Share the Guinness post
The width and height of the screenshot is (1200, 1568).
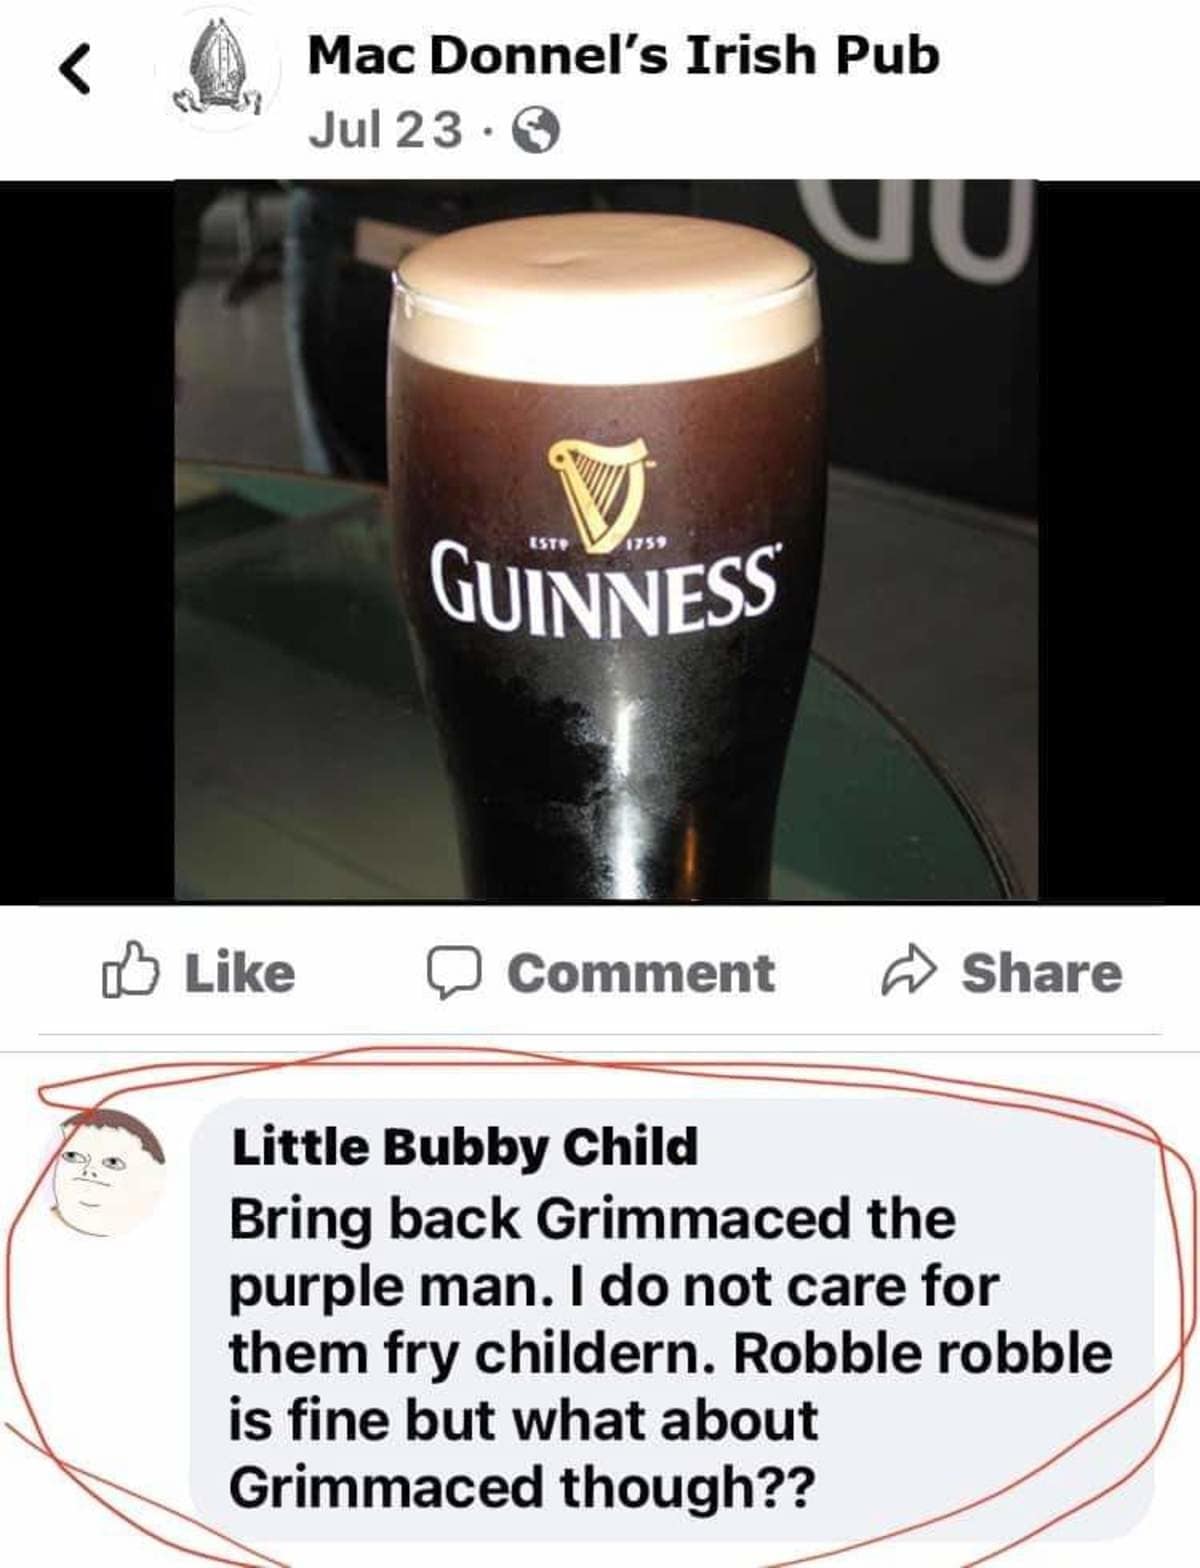[x=1001, y=973]
